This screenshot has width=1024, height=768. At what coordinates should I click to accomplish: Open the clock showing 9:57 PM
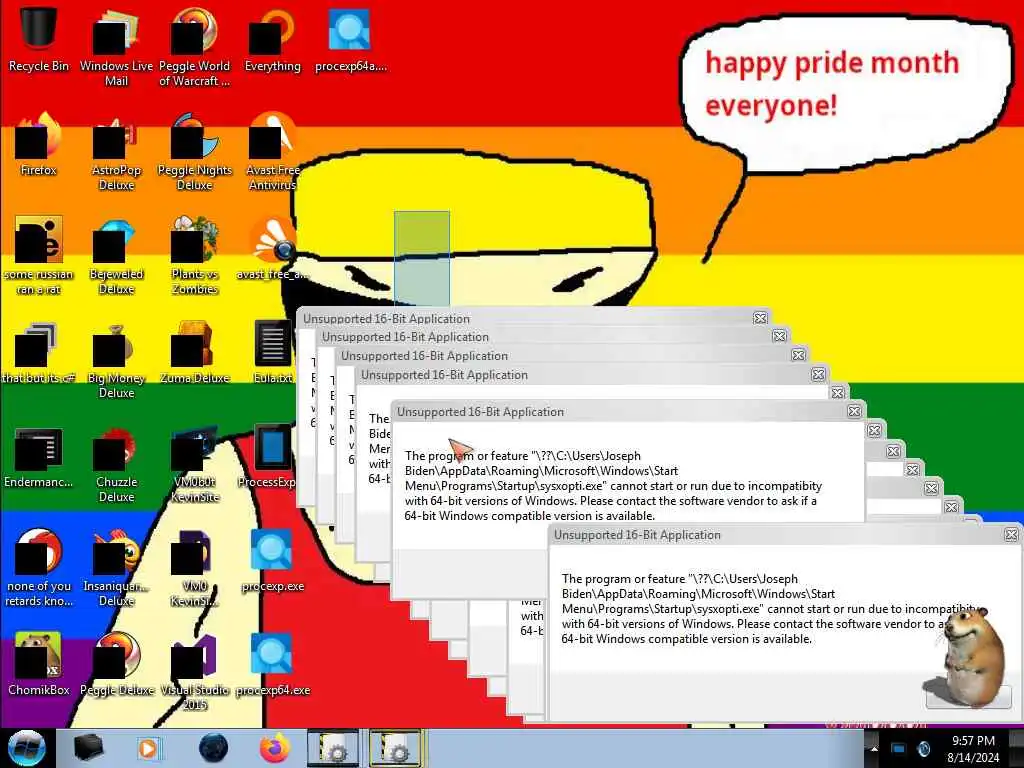coord(973,749)
